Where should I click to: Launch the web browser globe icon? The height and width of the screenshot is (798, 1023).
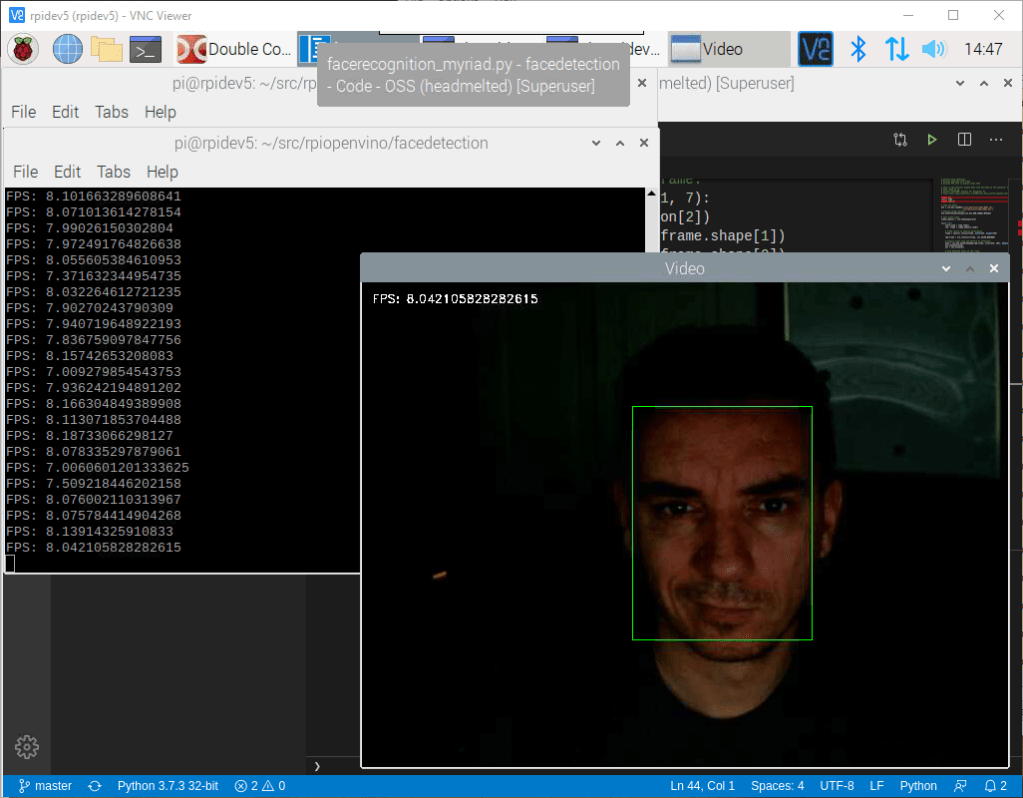(68, 48)
